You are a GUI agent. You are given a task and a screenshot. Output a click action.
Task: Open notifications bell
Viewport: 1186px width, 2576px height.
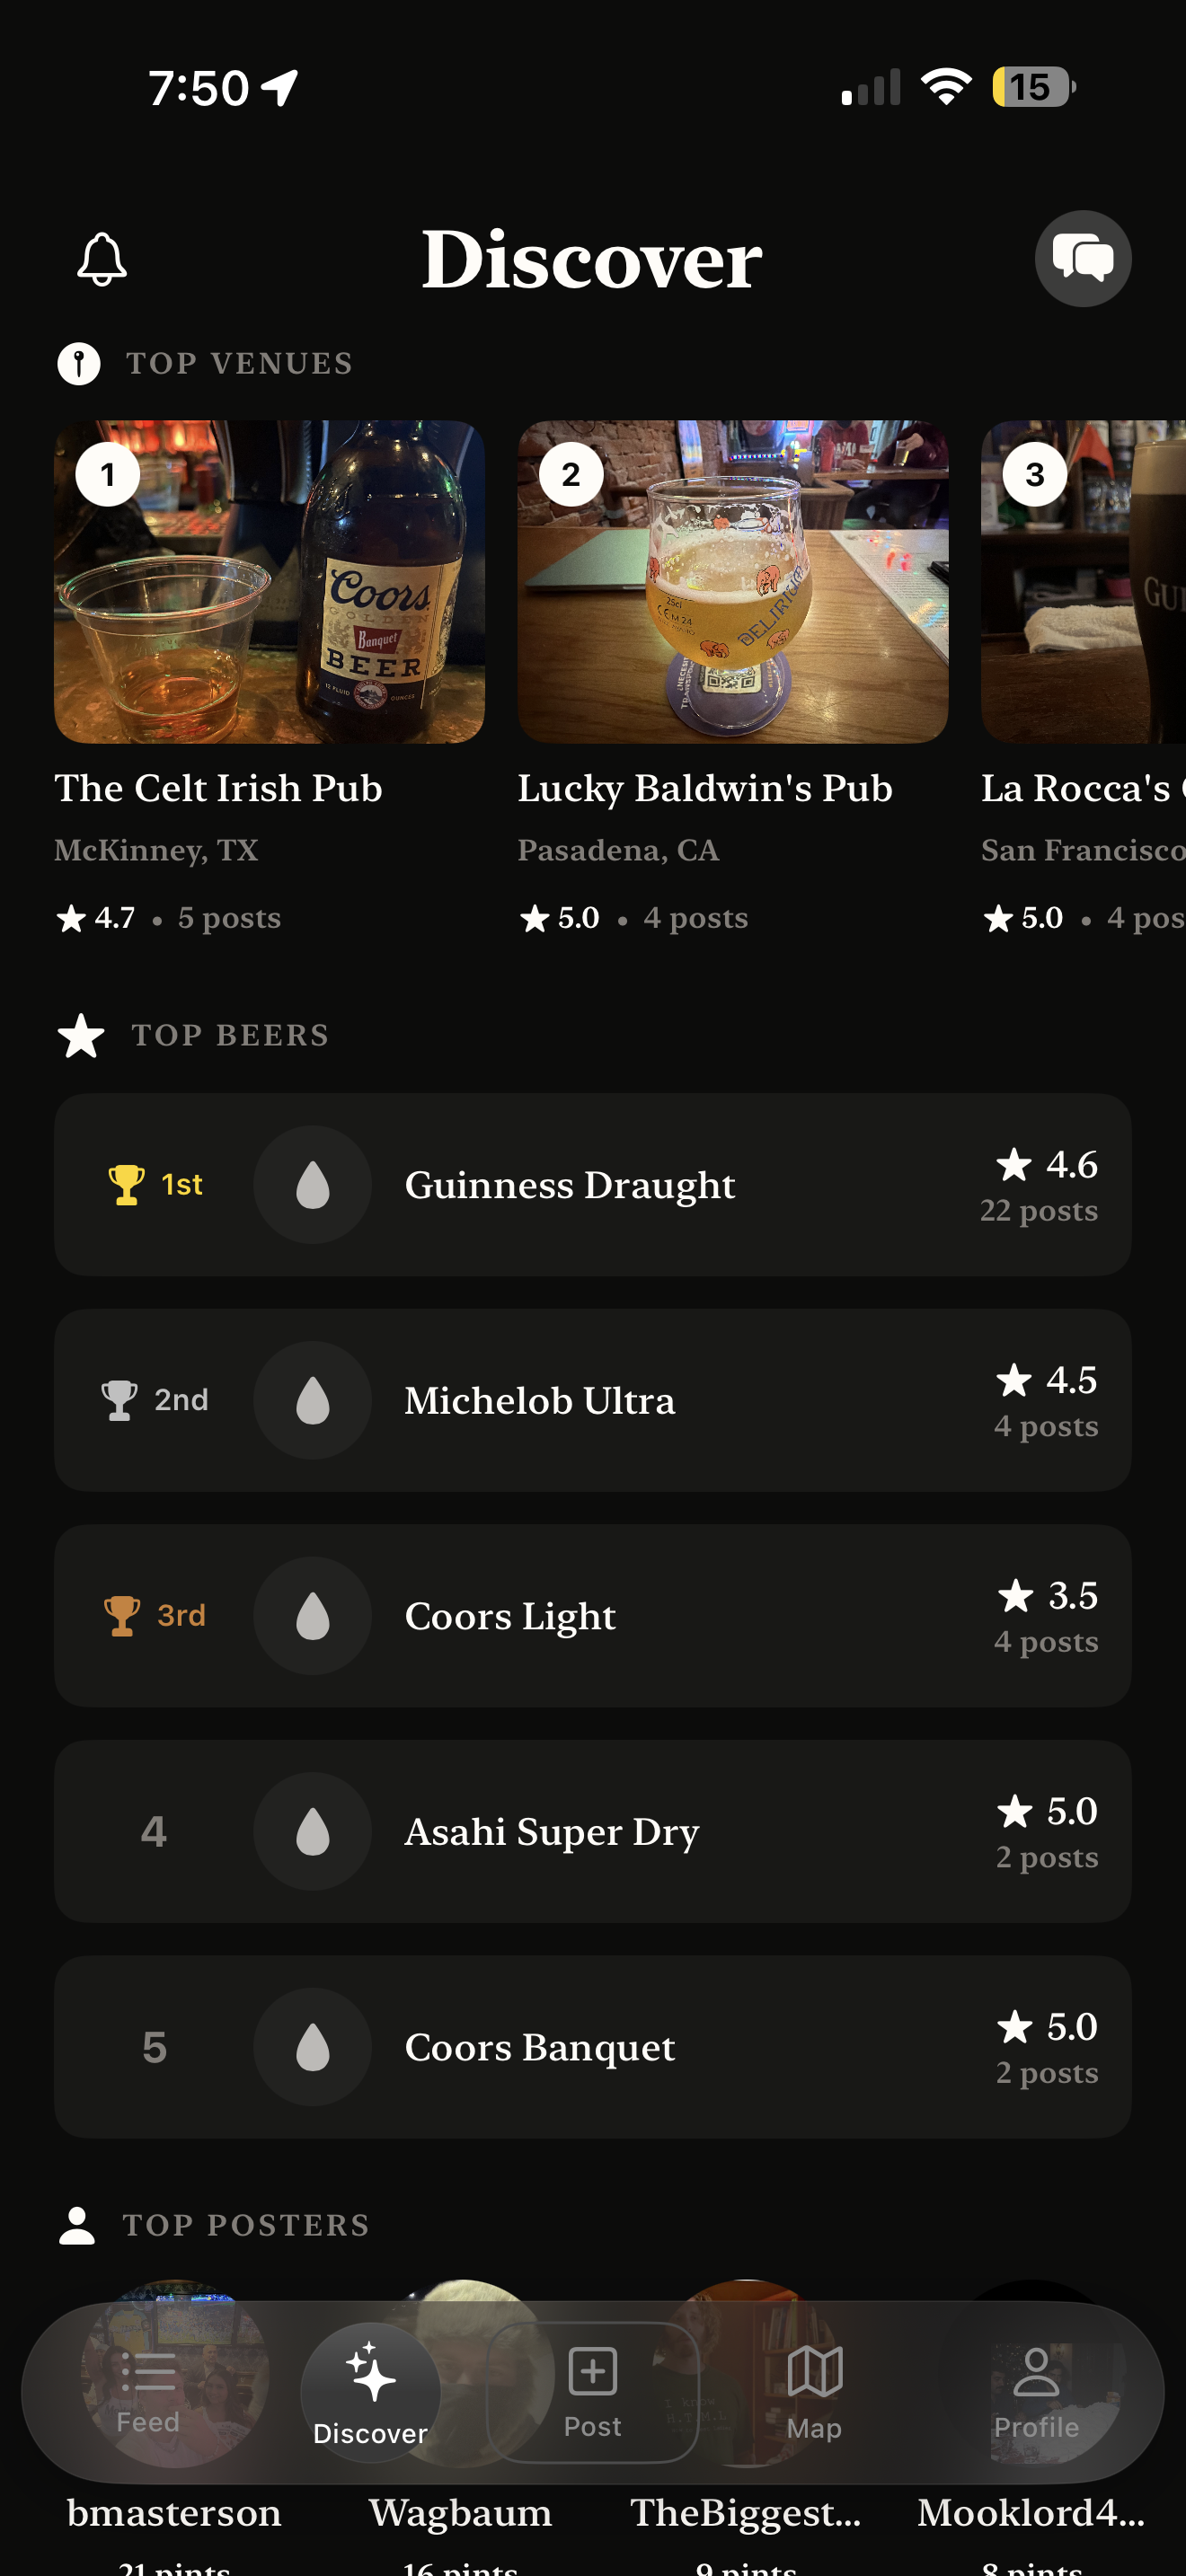point(102,259)
